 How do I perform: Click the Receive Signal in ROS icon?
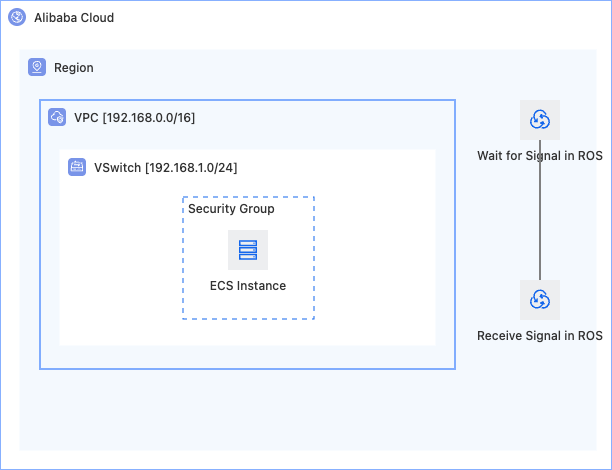(x=540, y=300)
